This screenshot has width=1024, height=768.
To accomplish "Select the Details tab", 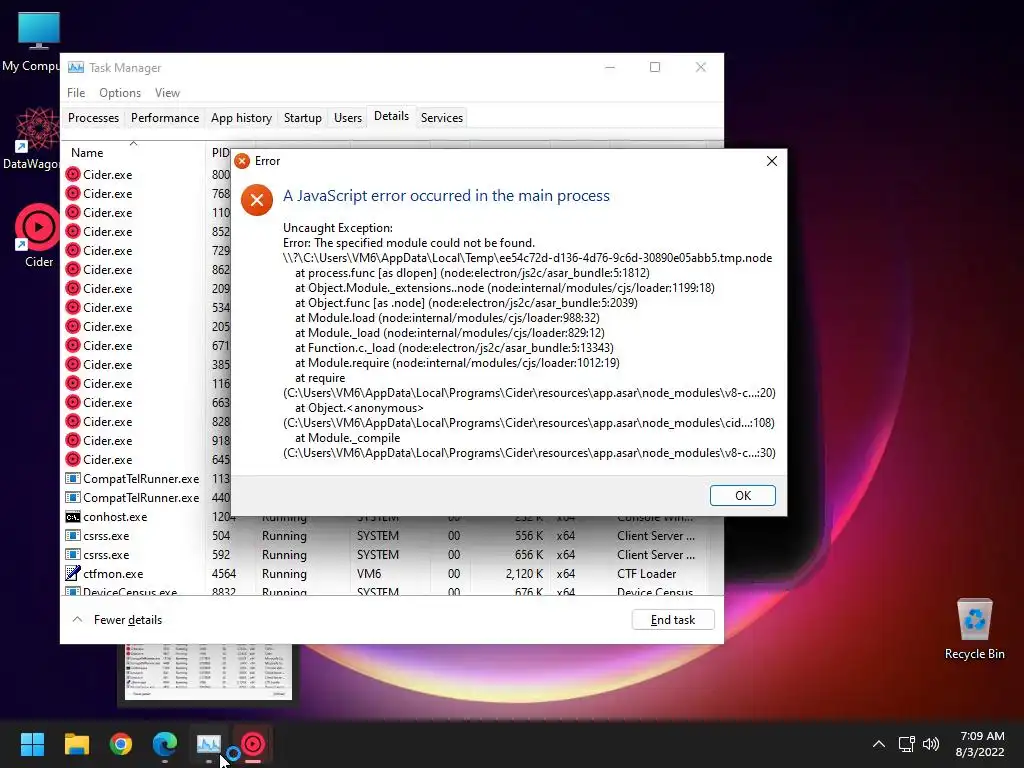I will click(391, 116).
